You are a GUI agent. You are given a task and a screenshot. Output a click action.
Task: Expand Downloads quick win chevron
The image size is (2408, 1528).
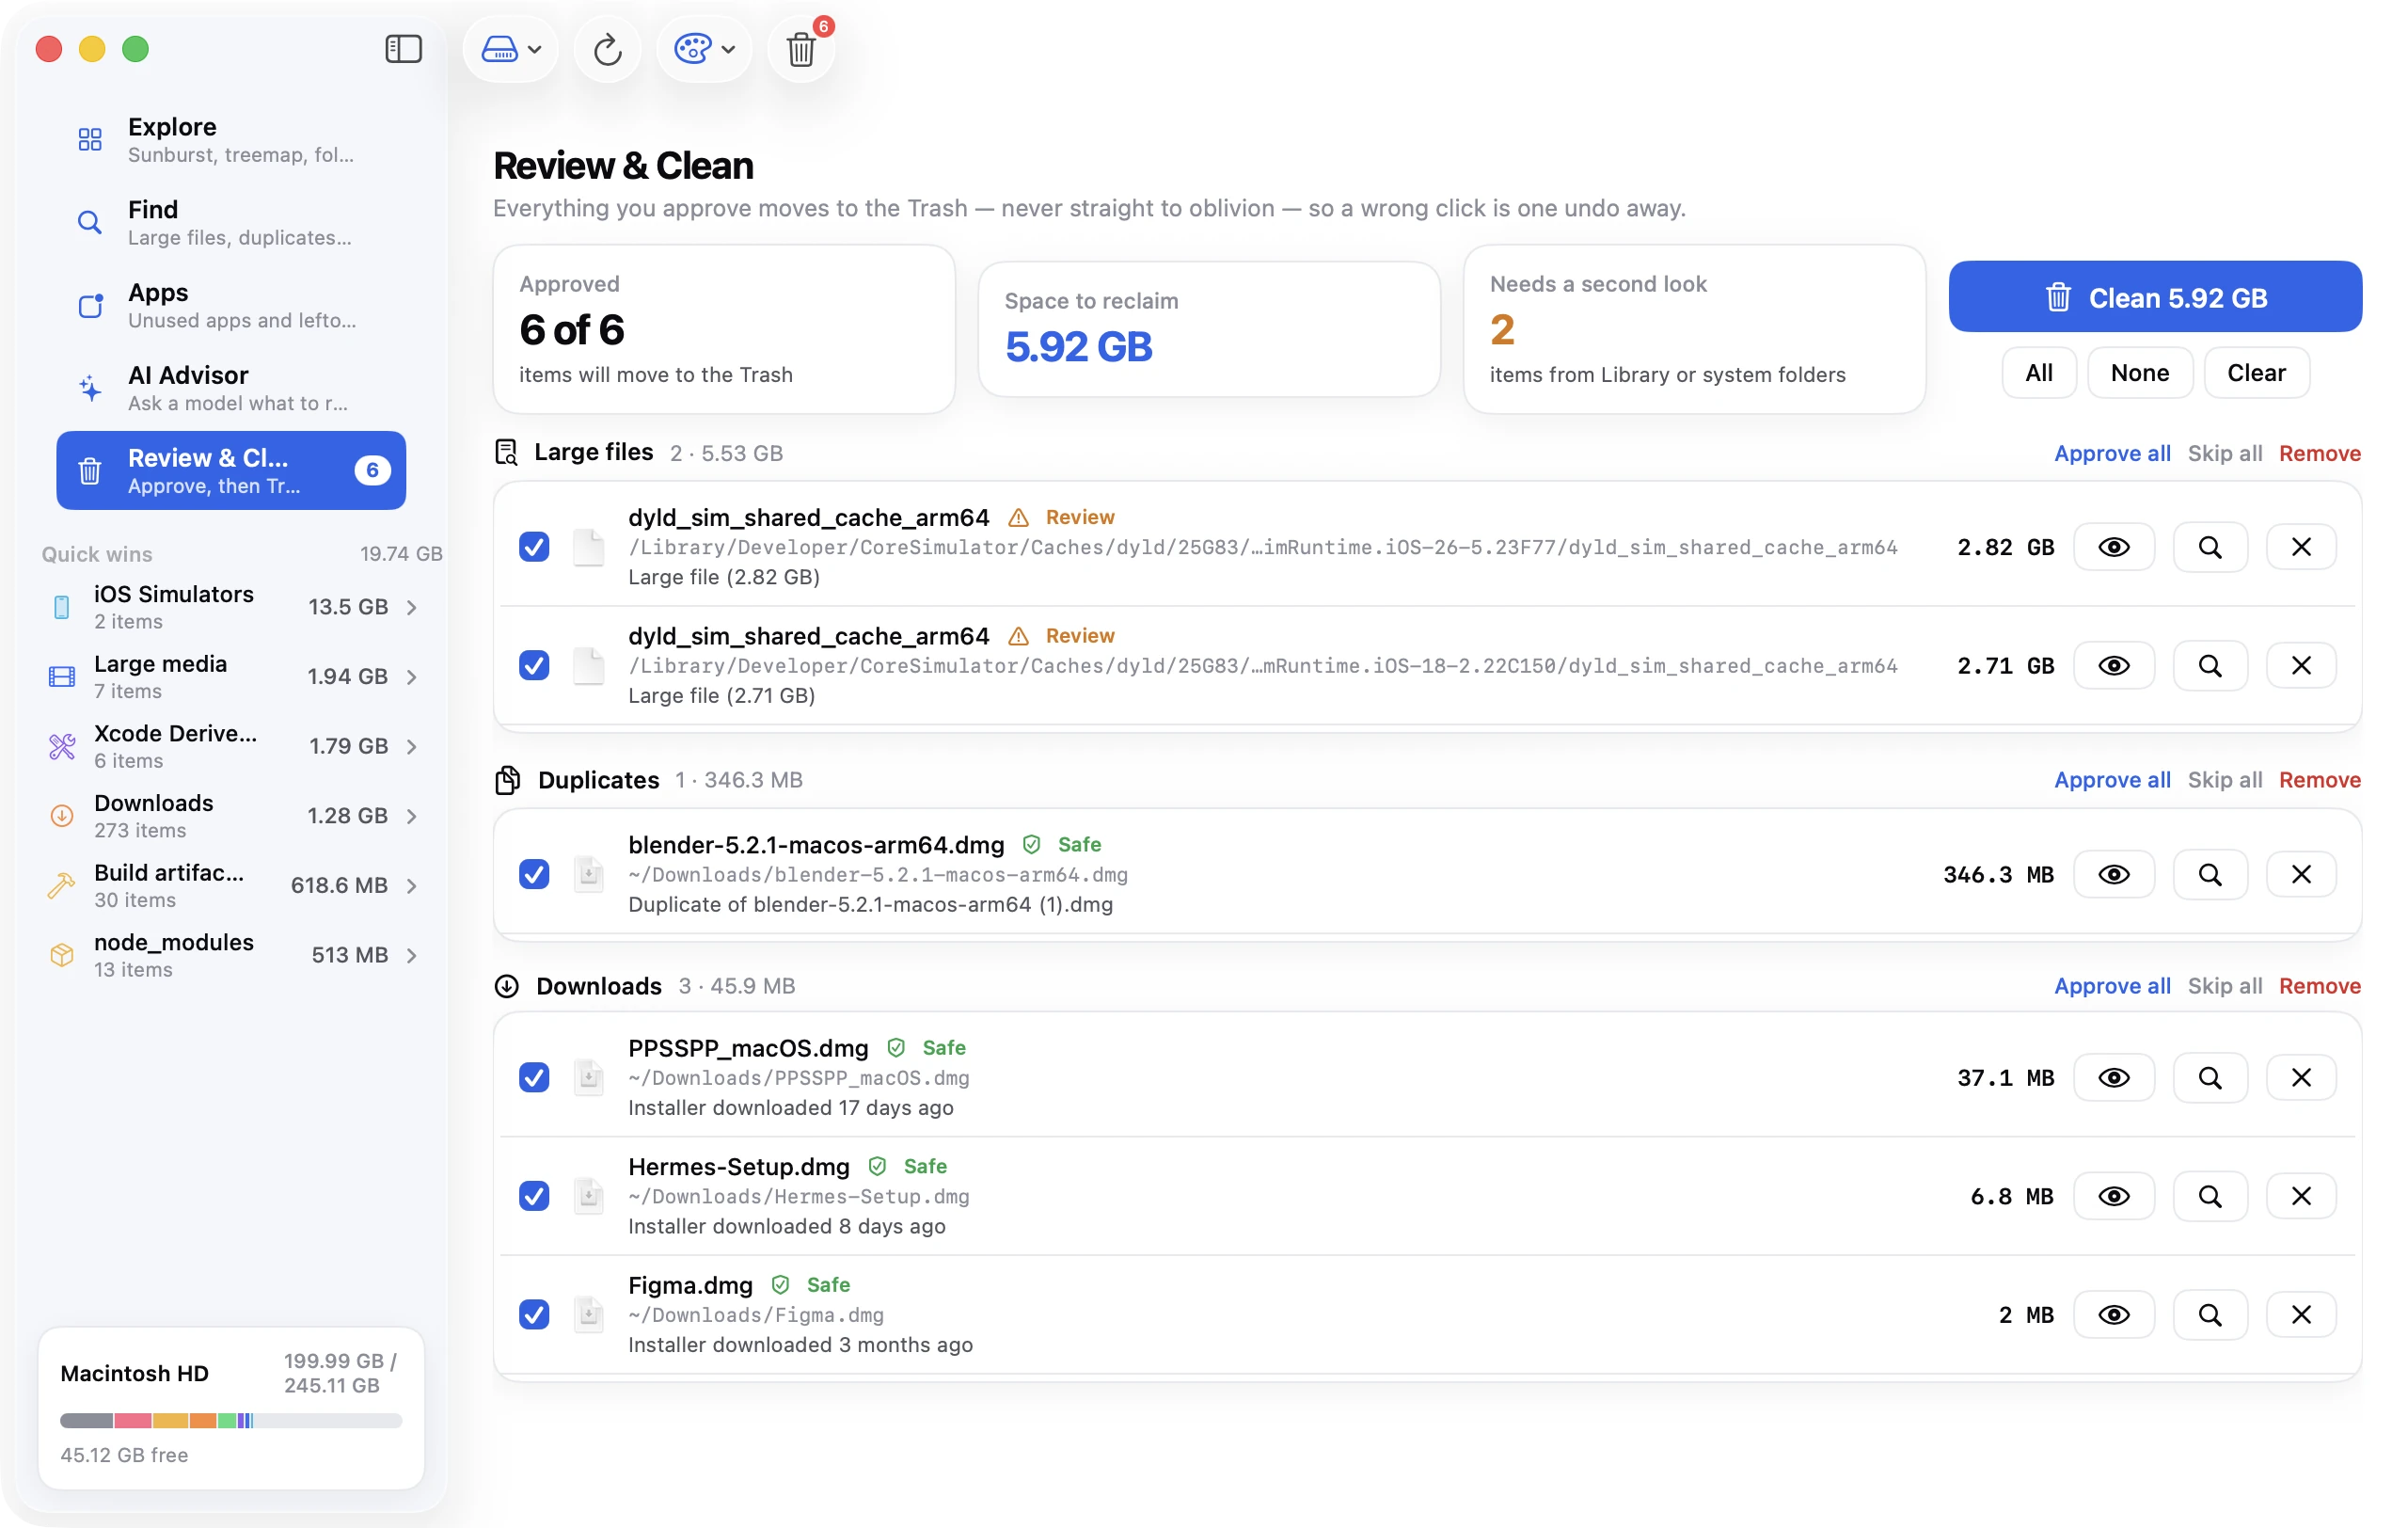click(x=412, y=816)
